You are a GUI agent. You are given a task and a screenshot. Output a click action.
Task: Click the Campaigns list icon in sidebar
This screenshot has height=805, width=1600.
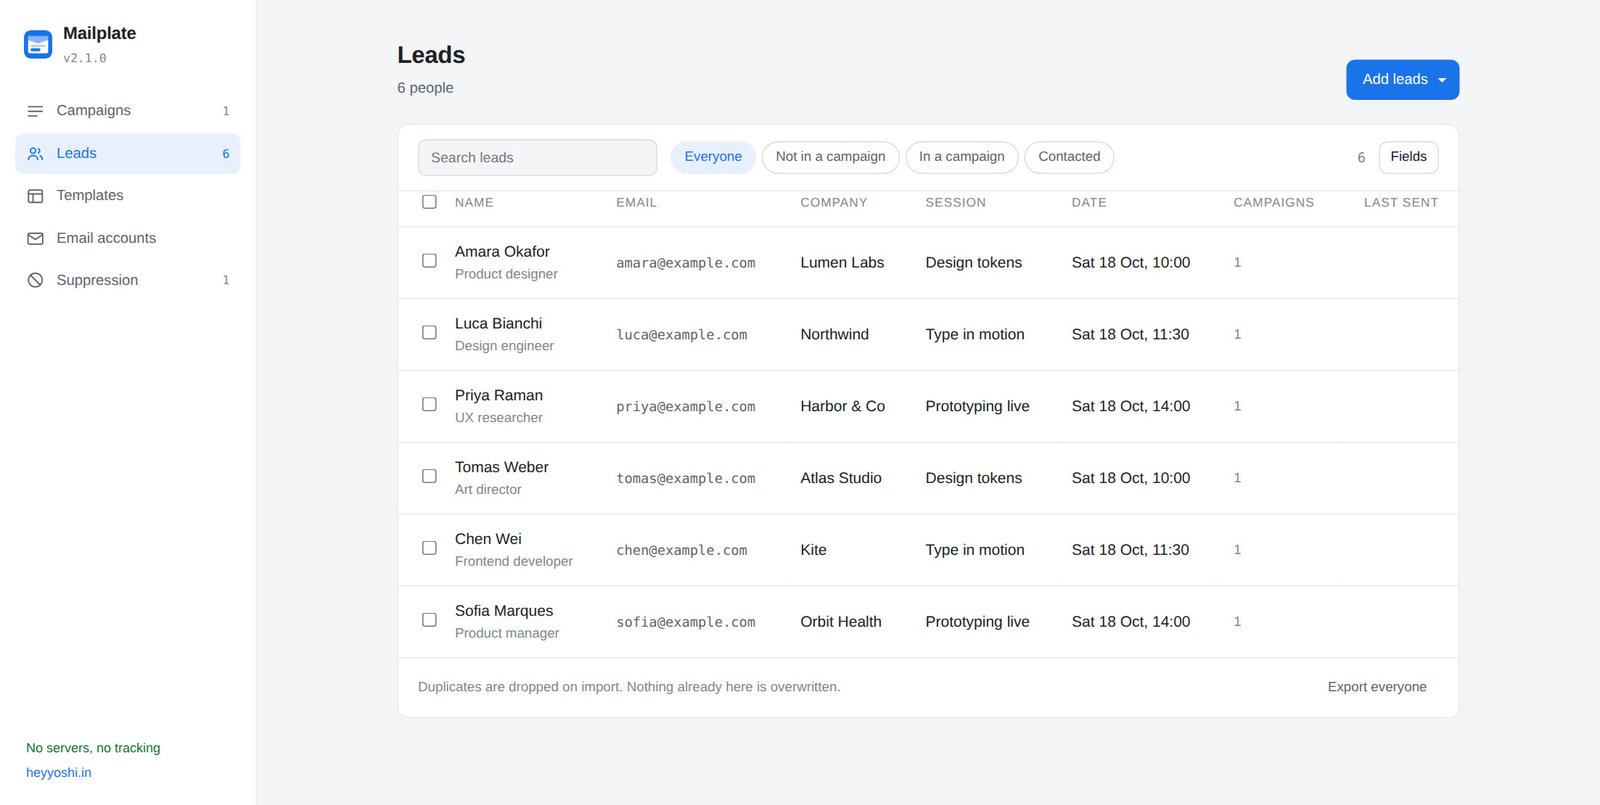[x=35, y=111]
